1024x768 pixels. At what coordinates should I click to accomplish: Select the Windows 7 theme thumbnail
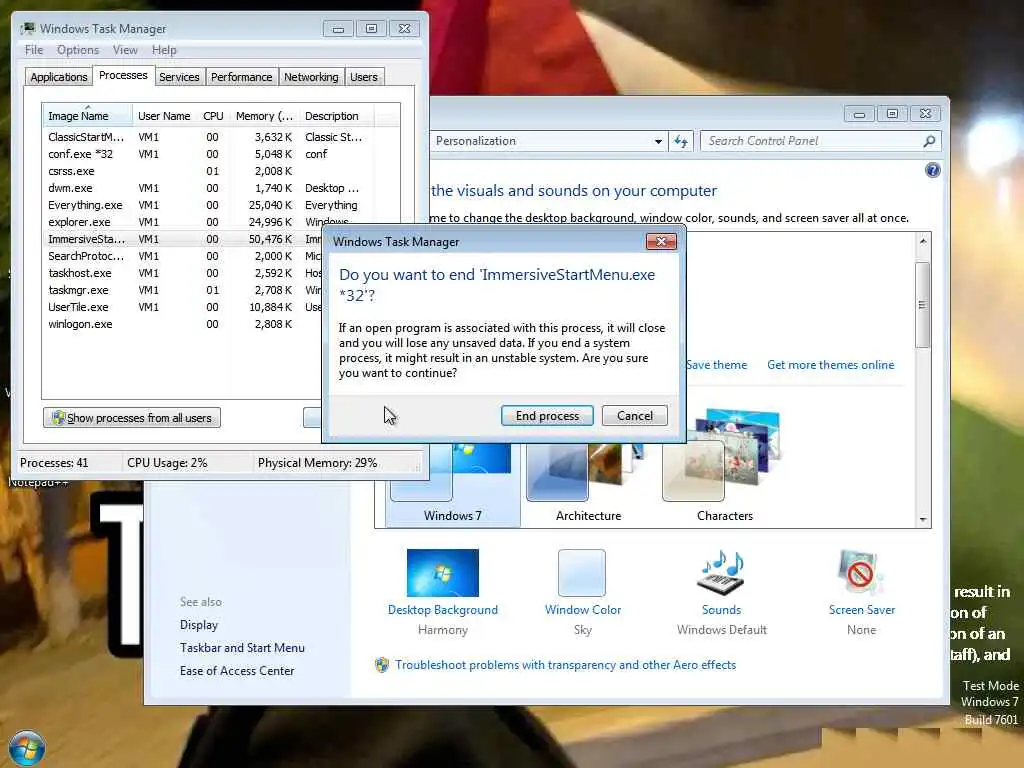(x=452, y=483)
